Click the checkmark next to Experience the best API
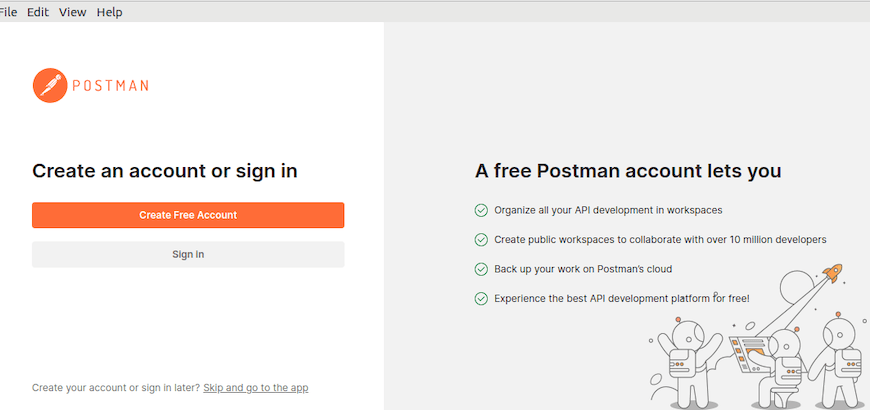Viewport: 870px width, 410px height. coord(481,299)
